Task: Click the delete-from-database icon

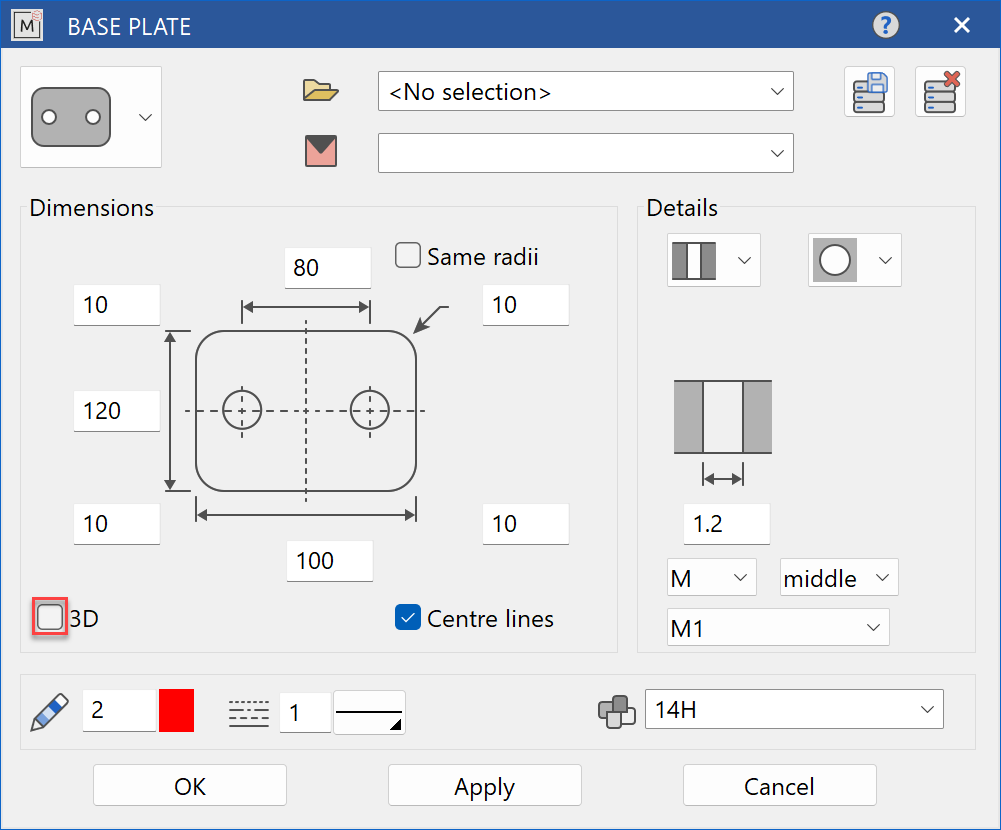Action: pyautogui.click(x=940, y=91)
